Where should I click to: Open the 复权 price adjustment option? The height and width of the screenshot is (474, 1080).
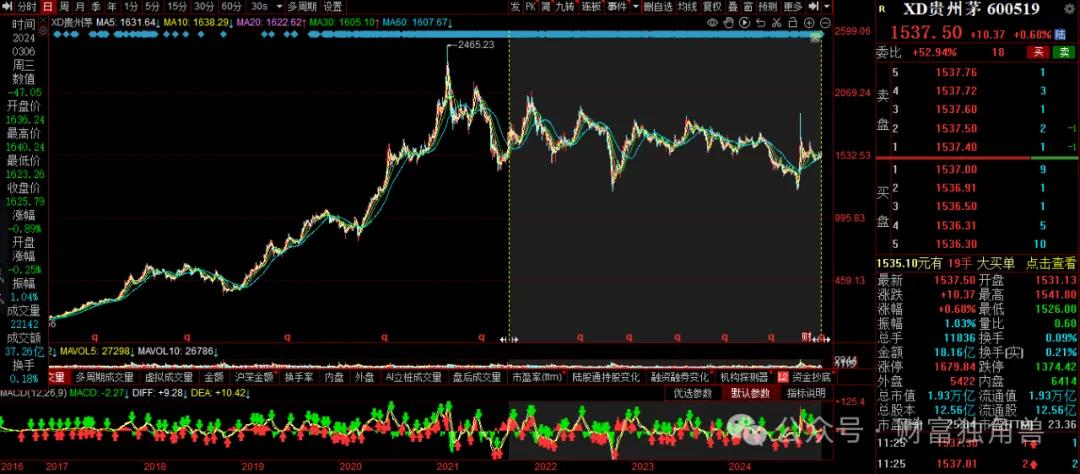(712, 7)
